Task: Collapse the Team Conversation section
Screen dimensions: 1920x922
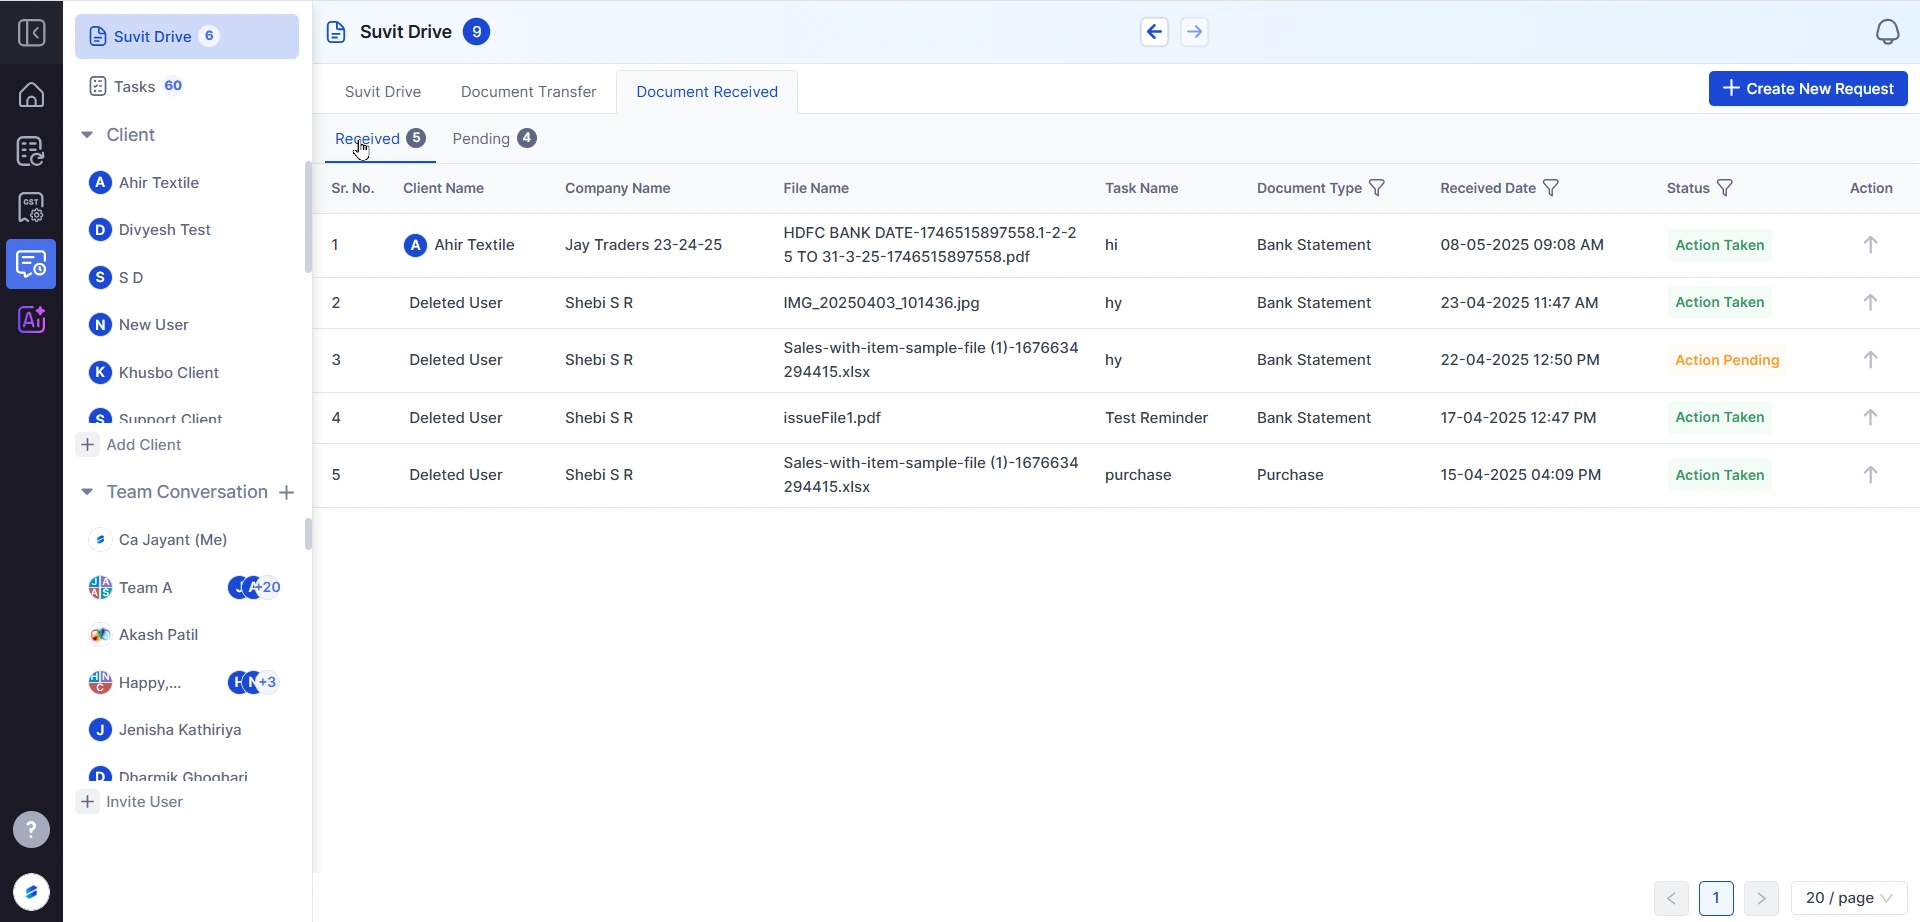Action: (x=87, y=492)
